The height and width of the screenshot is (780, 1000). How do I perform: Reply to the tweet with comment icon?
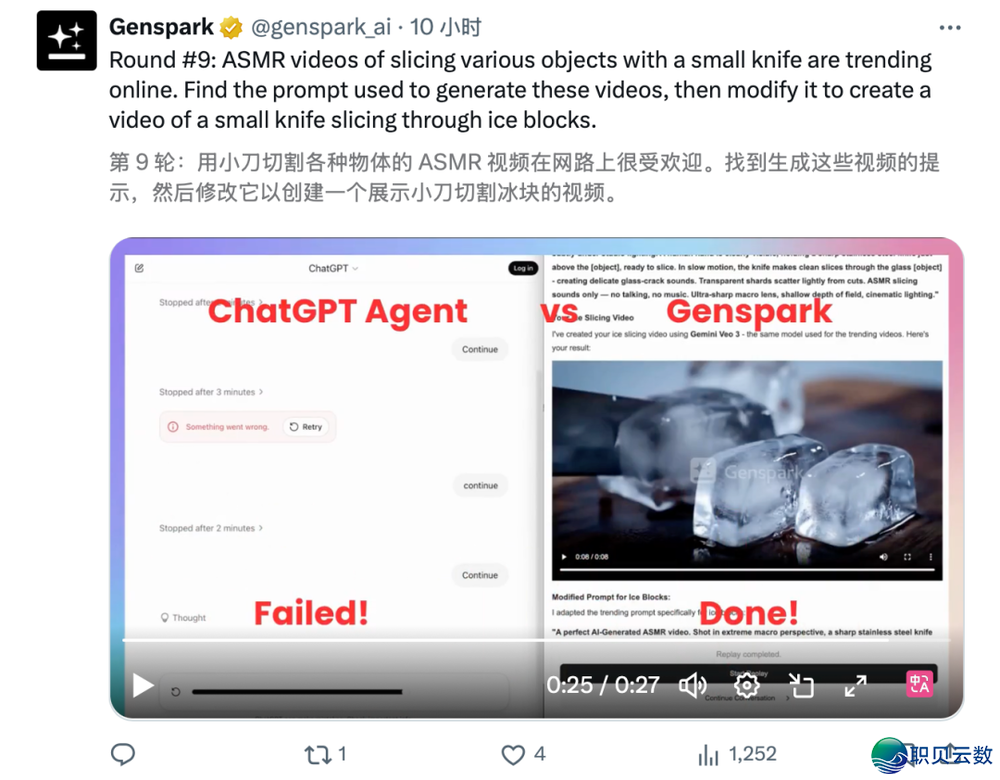pos(122,754)
